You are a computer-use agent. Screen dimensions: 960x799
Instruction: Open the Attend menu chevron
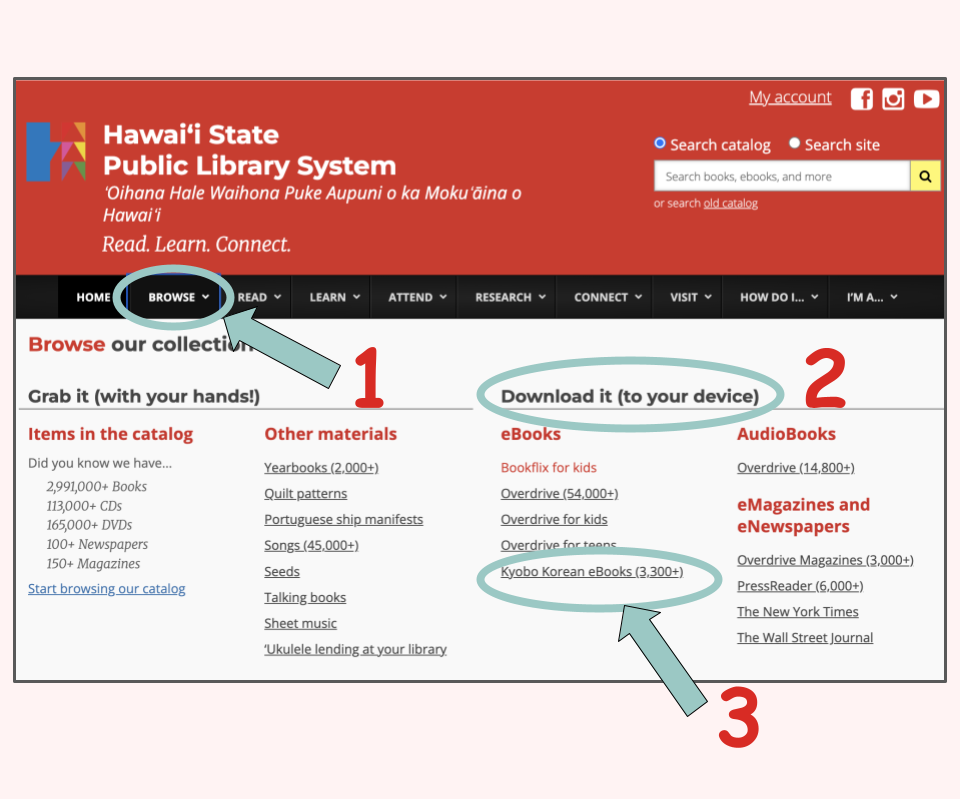(443, 297)
